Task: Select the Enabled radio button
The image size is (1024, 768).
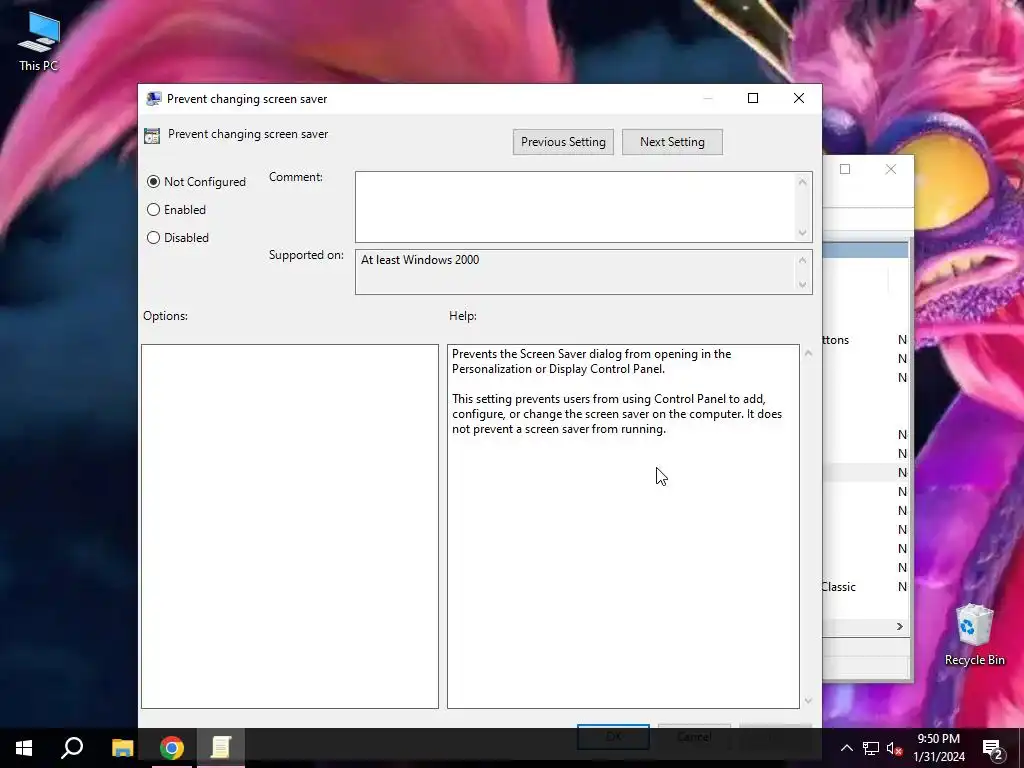Action: [176, 210]
